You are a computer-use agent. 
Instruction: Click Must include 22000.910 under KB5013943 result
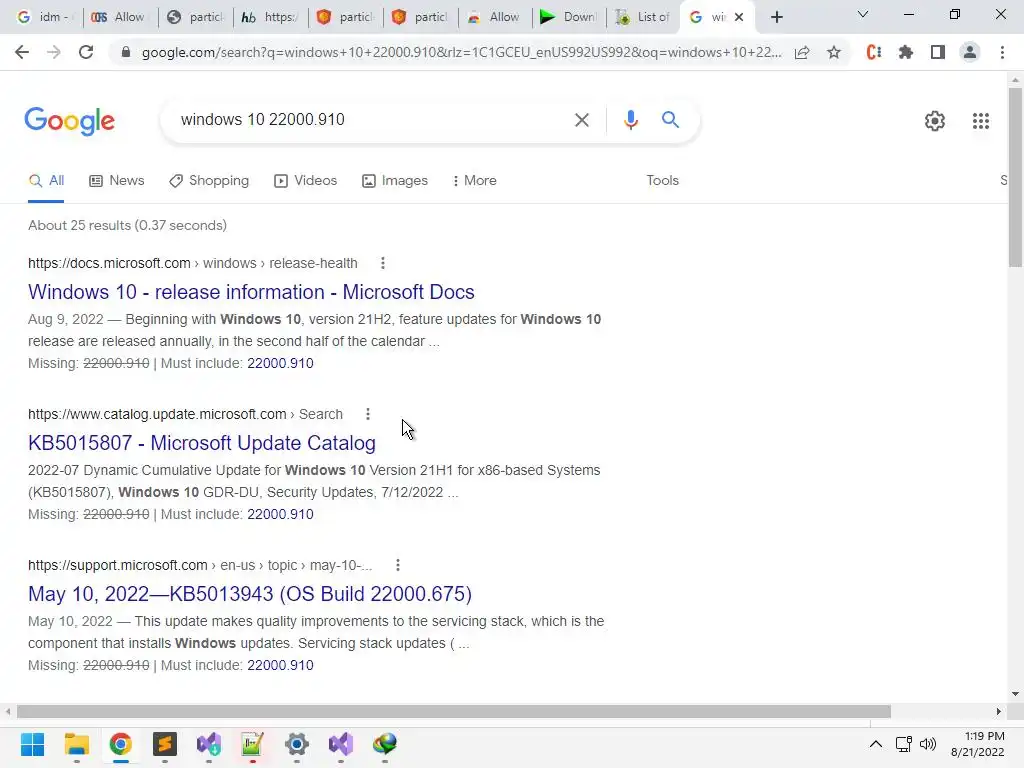(280, 665)
